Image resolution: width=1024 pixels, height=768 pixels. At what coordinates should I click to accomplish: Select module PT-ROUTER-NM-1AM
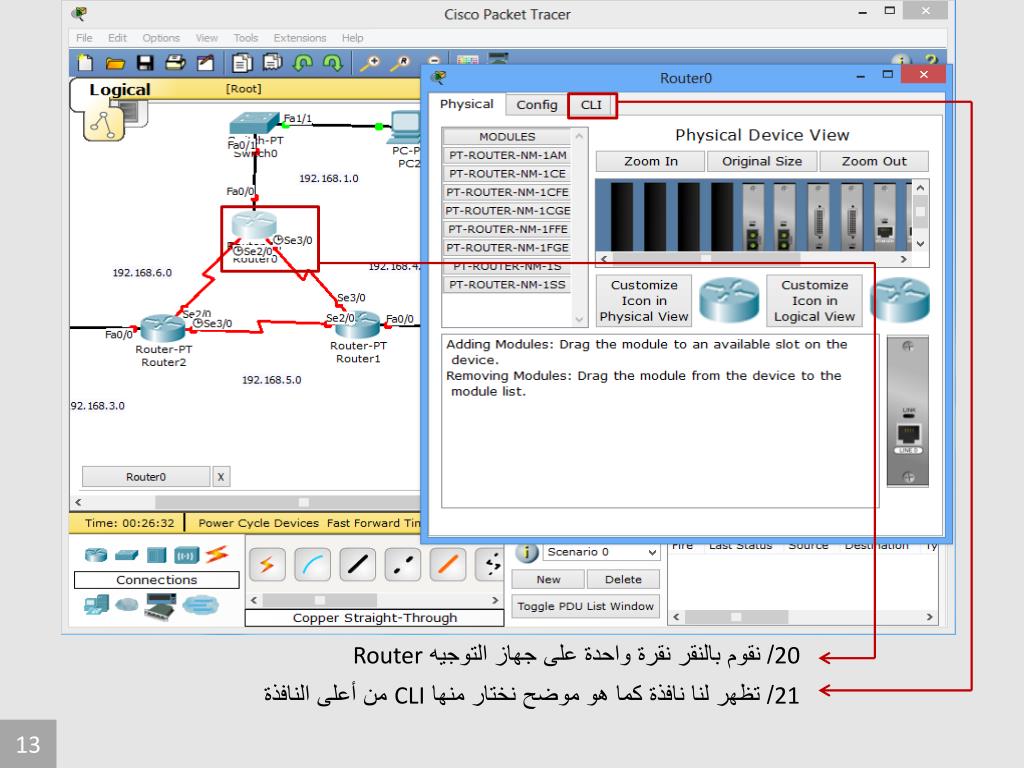(x=507, y=155)
